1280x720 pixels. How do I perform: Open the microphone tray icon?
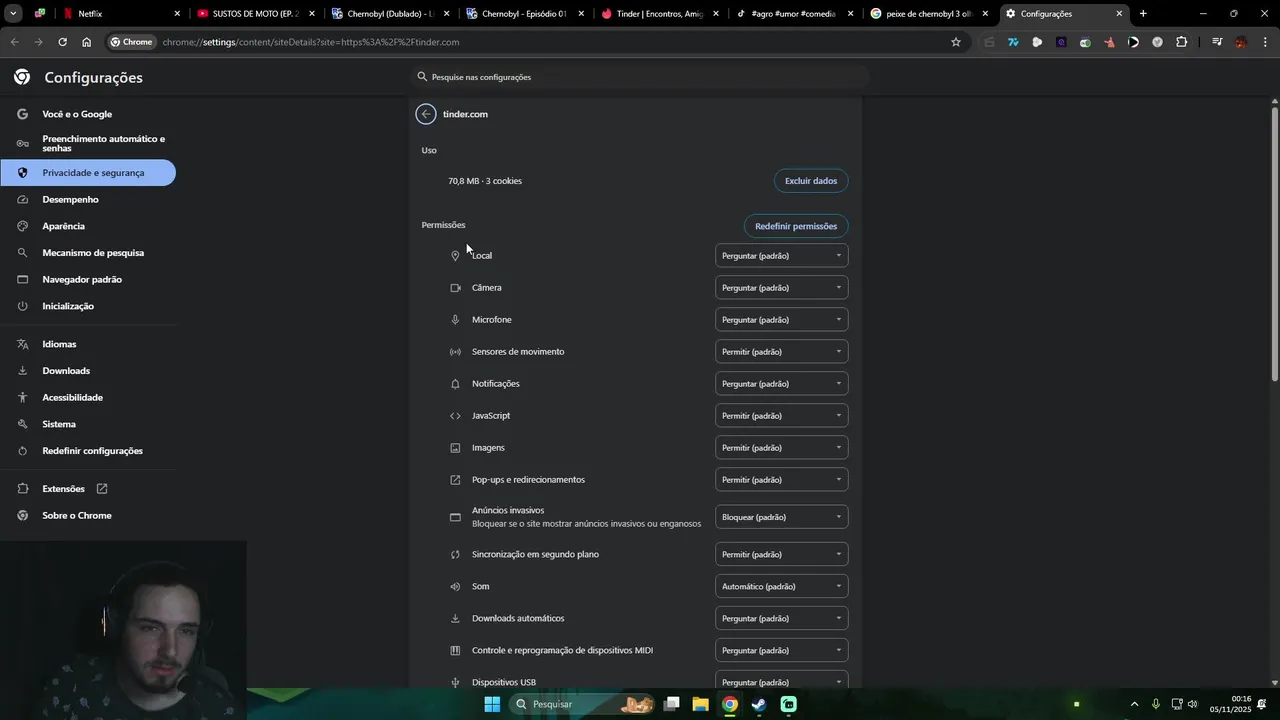1155,704
